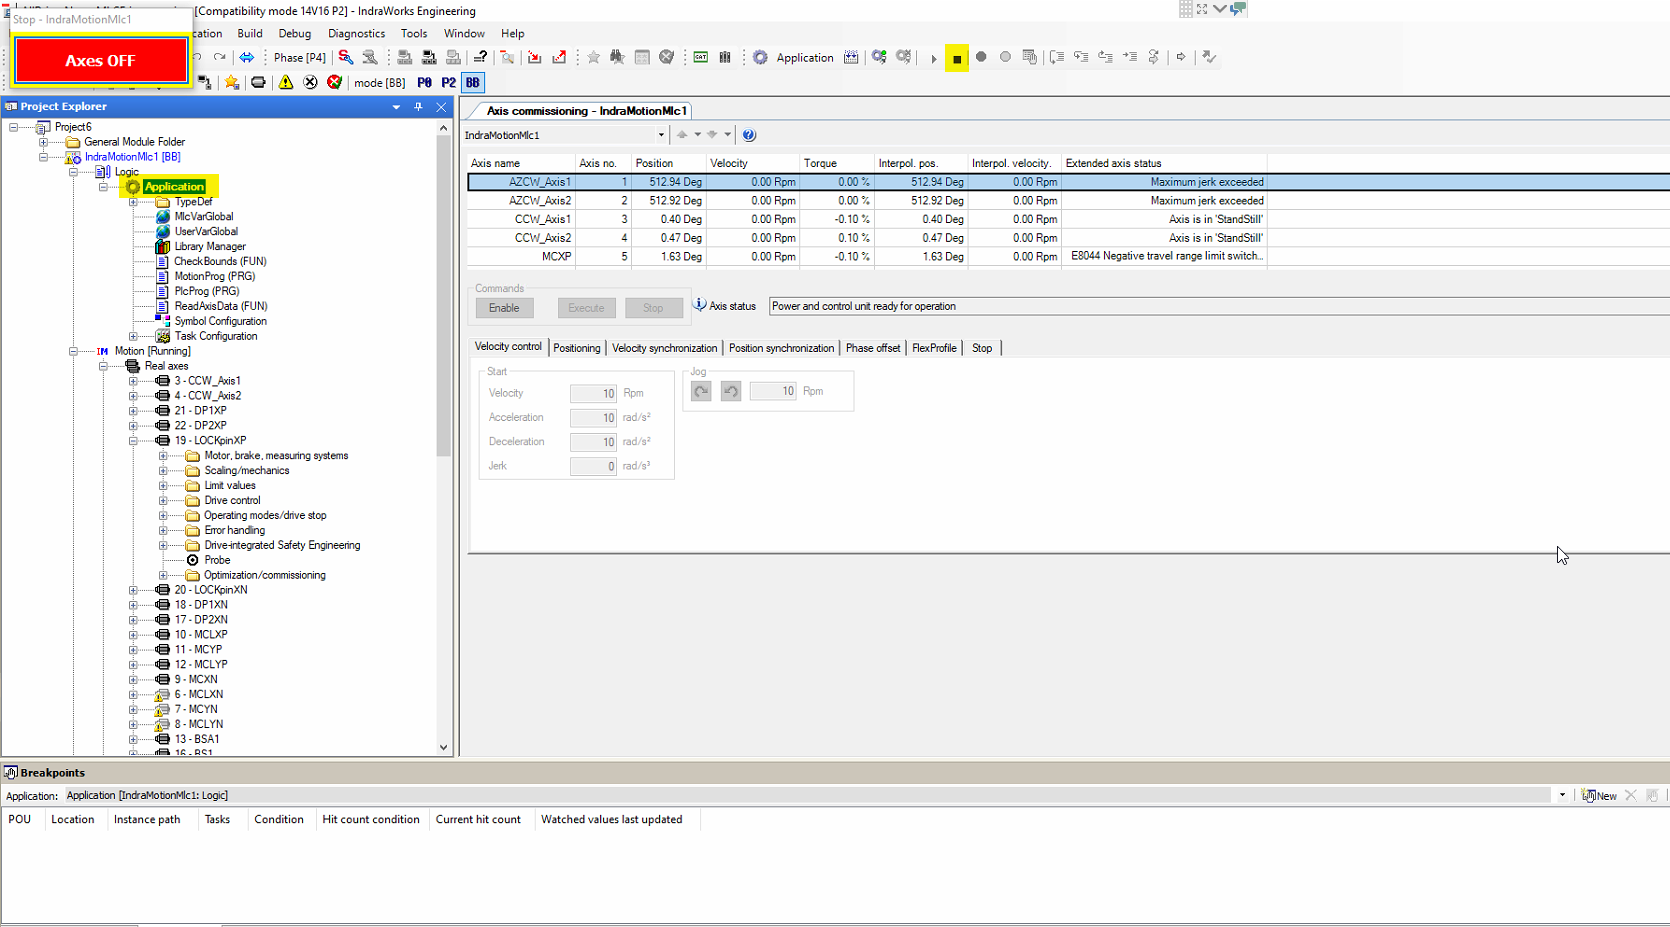Click the Run to cursor icon
1670x927 pixels.
pyautogui.click(x=1130, y=57)
